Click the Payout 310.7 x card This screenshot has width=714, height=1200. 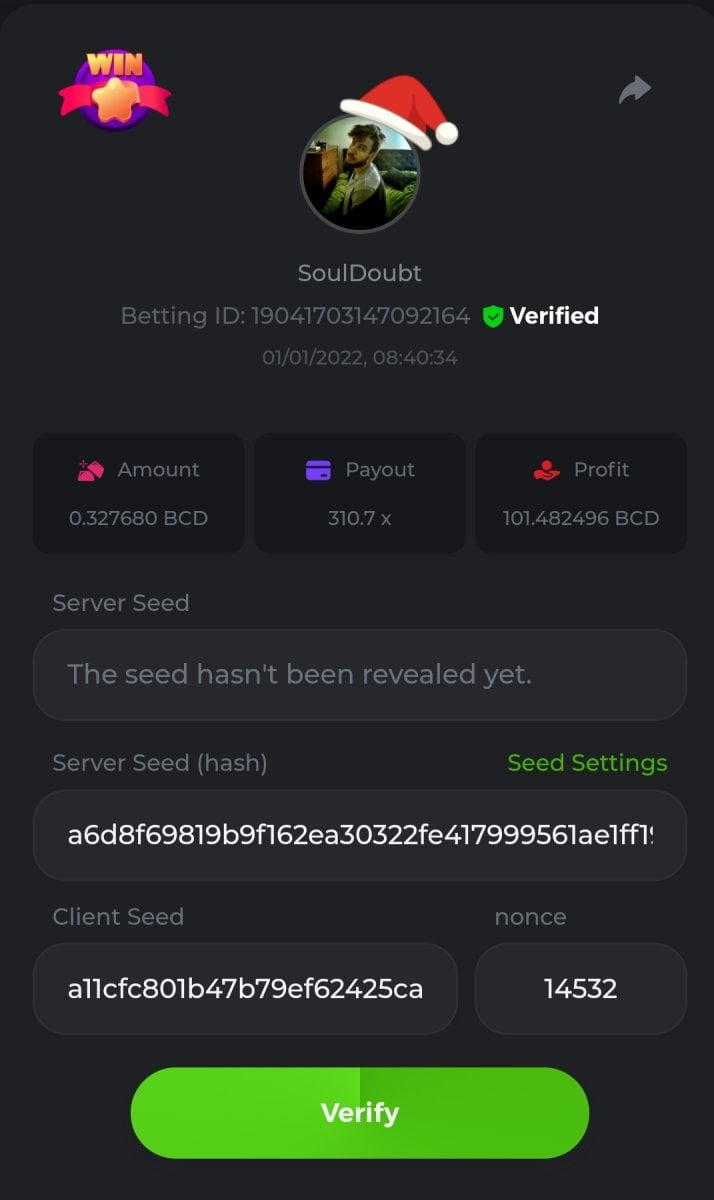(360, 493)
